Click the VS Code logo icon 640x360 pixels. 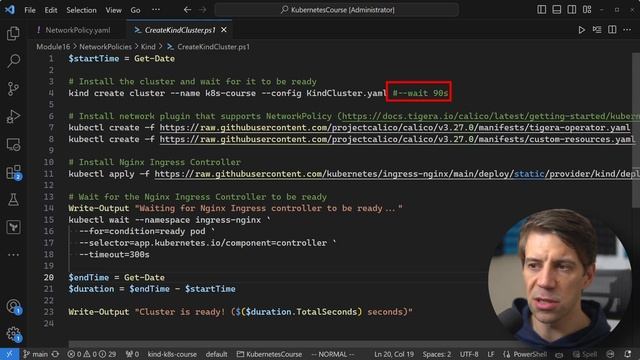(10, 10)
